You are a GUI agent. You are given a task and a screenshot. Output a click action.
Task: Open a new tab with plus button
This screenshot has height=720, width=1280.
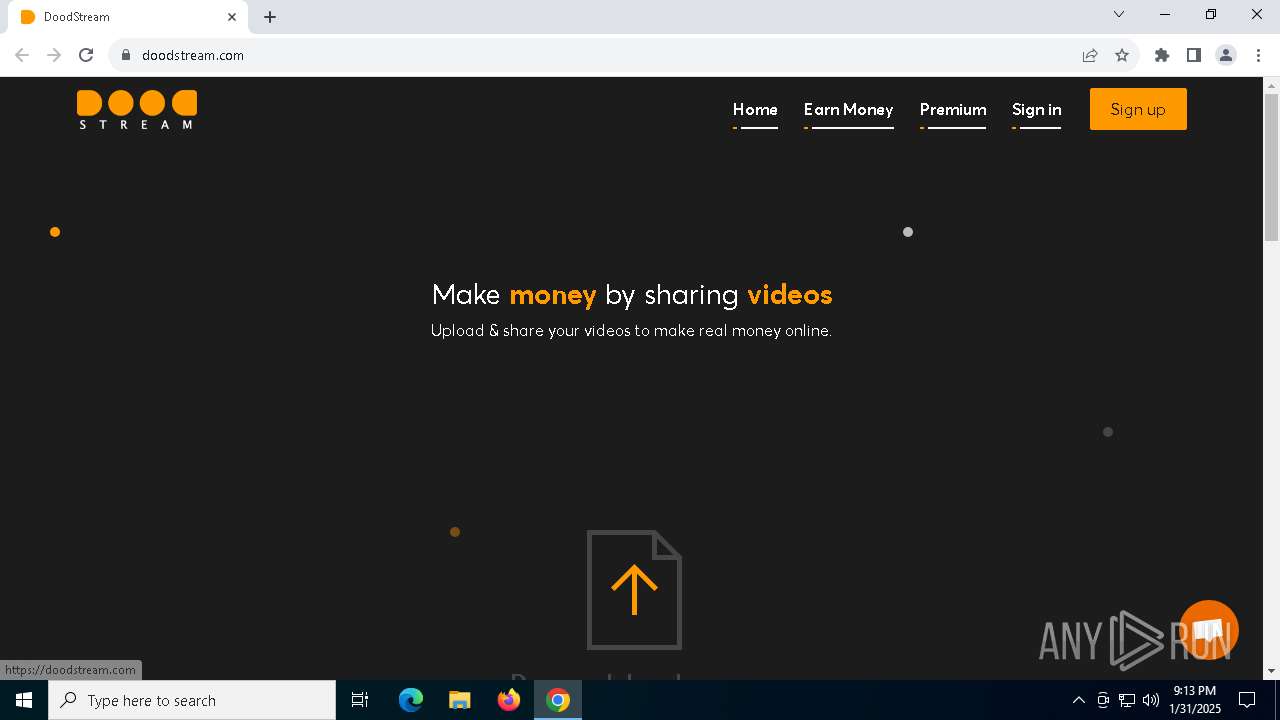click(x=270, y=17)
